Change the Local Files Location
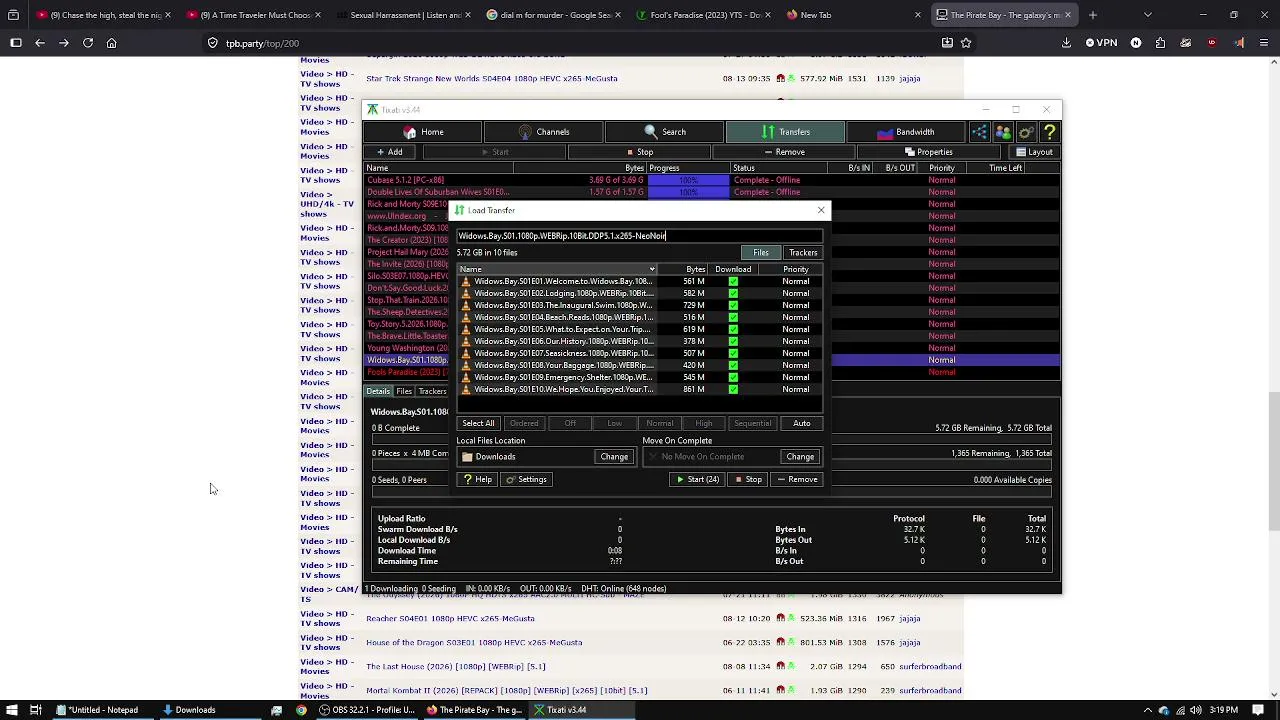The width and height of the screenshot is (1280, 720). (x=614, y=457)
